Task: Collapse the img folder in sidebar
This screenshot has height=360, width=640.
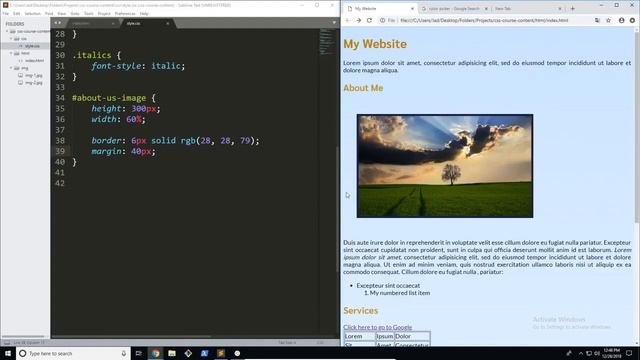Action: pyautogui.click(x=11, y=68)
